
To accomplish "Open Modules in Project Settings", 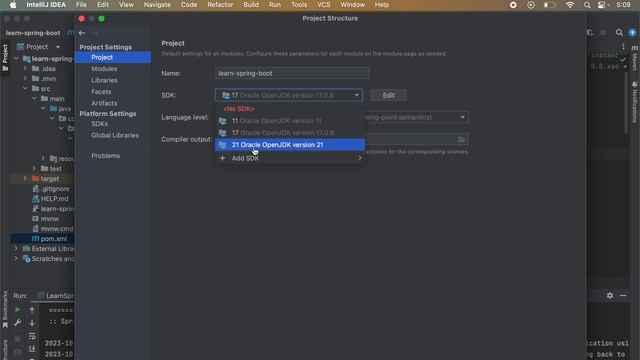I will click(x=104, y=69).
